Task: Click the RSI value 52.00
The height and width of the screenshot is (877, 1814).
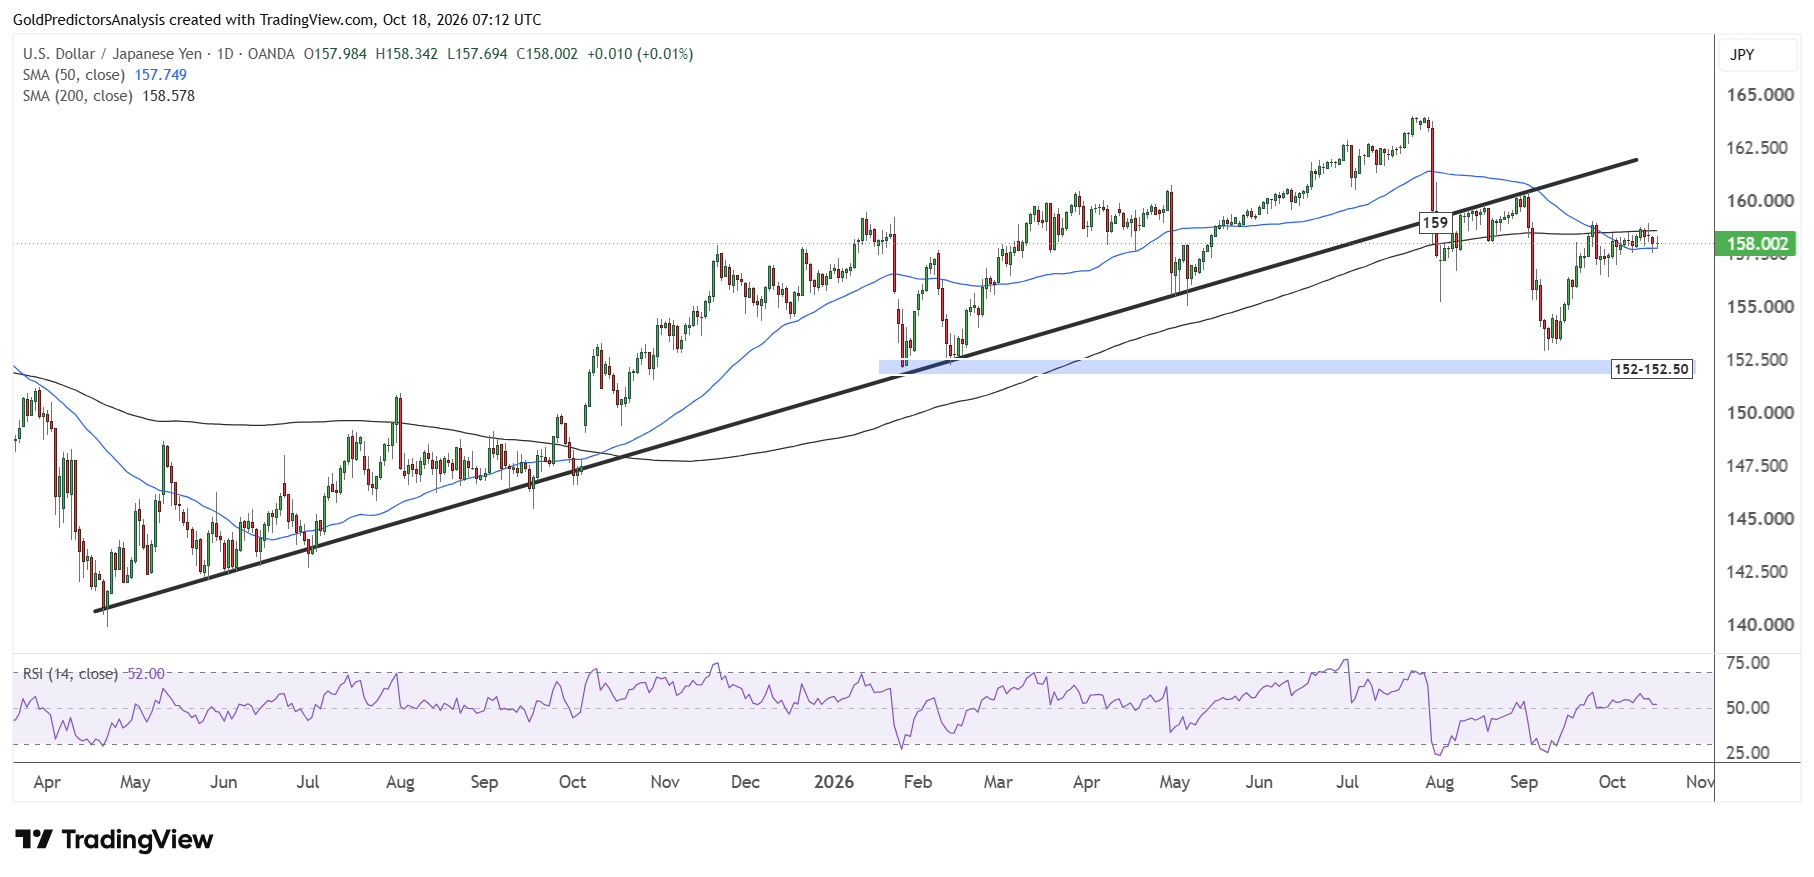Action: (146, 674)
